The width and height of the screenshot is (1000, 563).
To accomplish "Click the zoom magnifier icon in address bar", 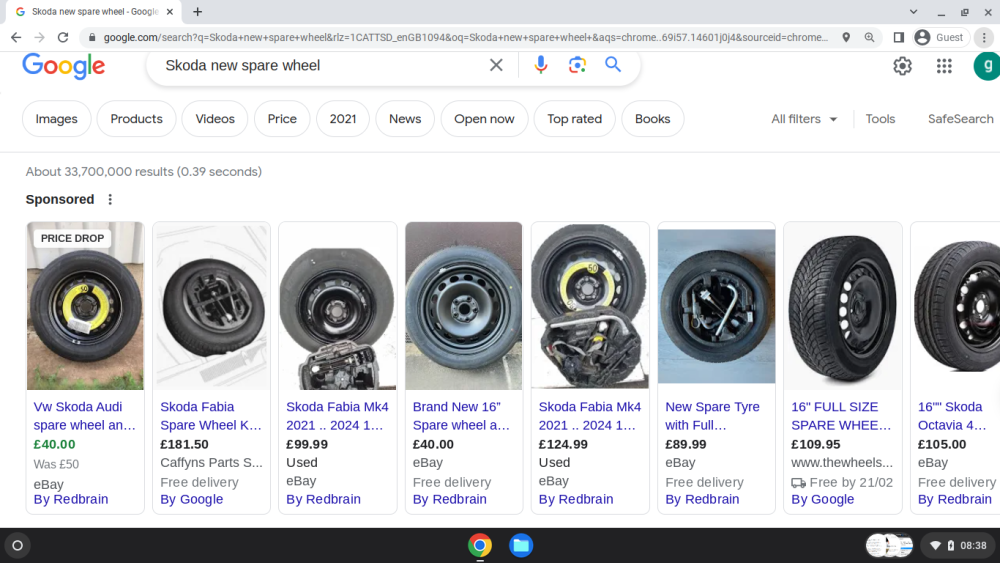I will (869, 38).
